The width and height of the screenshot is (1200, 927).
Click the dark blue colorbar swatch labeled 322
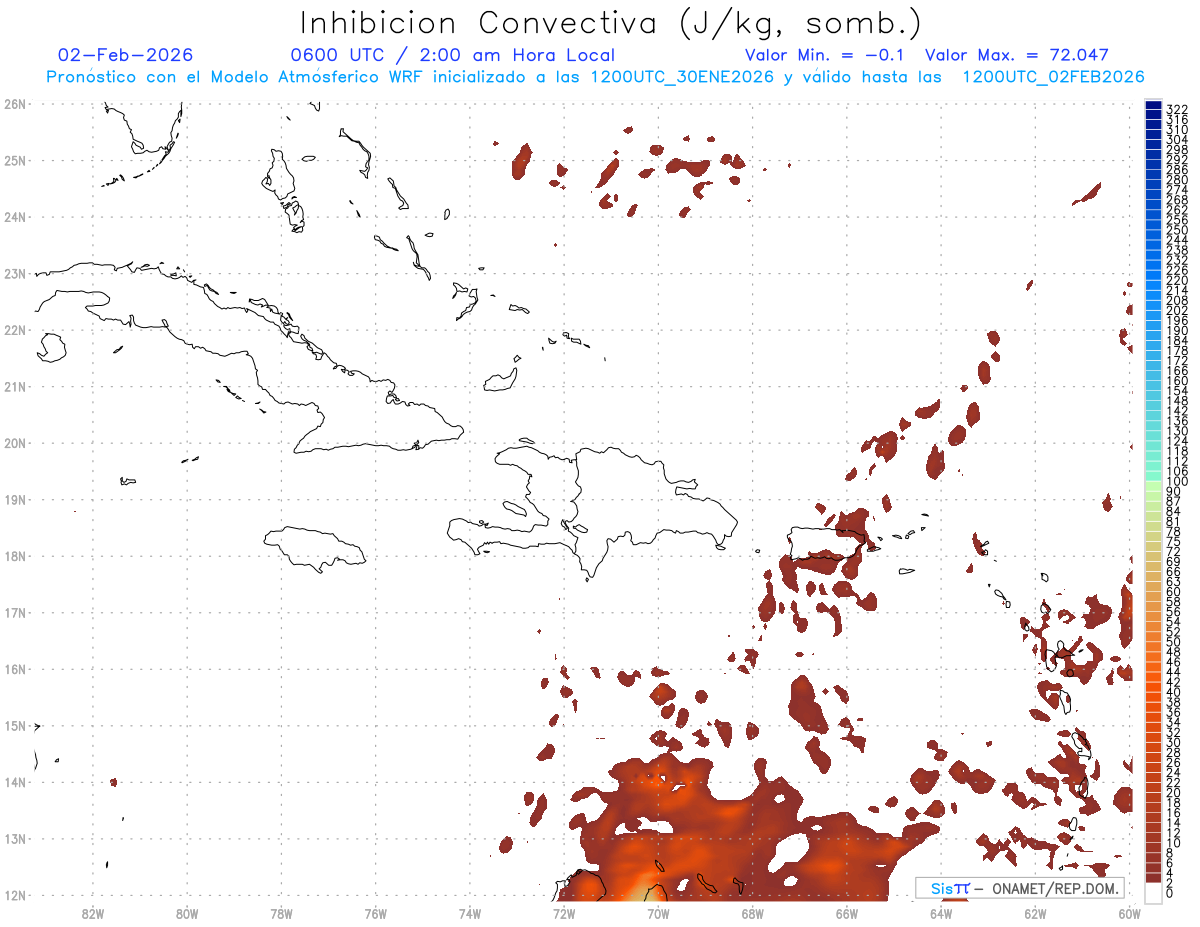click(1153, 105)
